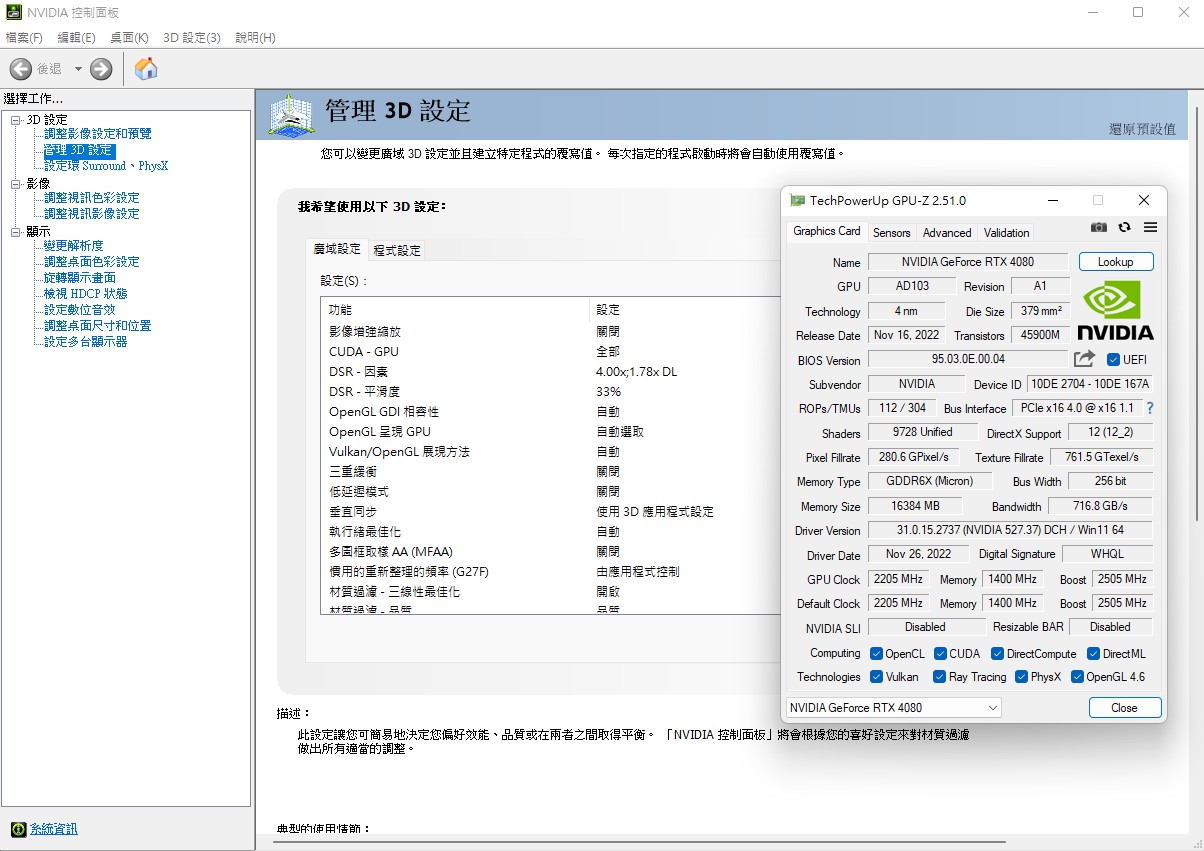
Task: Open the GPU selection dropdown in GPU-Z
Action: click(x=894, y=708)
